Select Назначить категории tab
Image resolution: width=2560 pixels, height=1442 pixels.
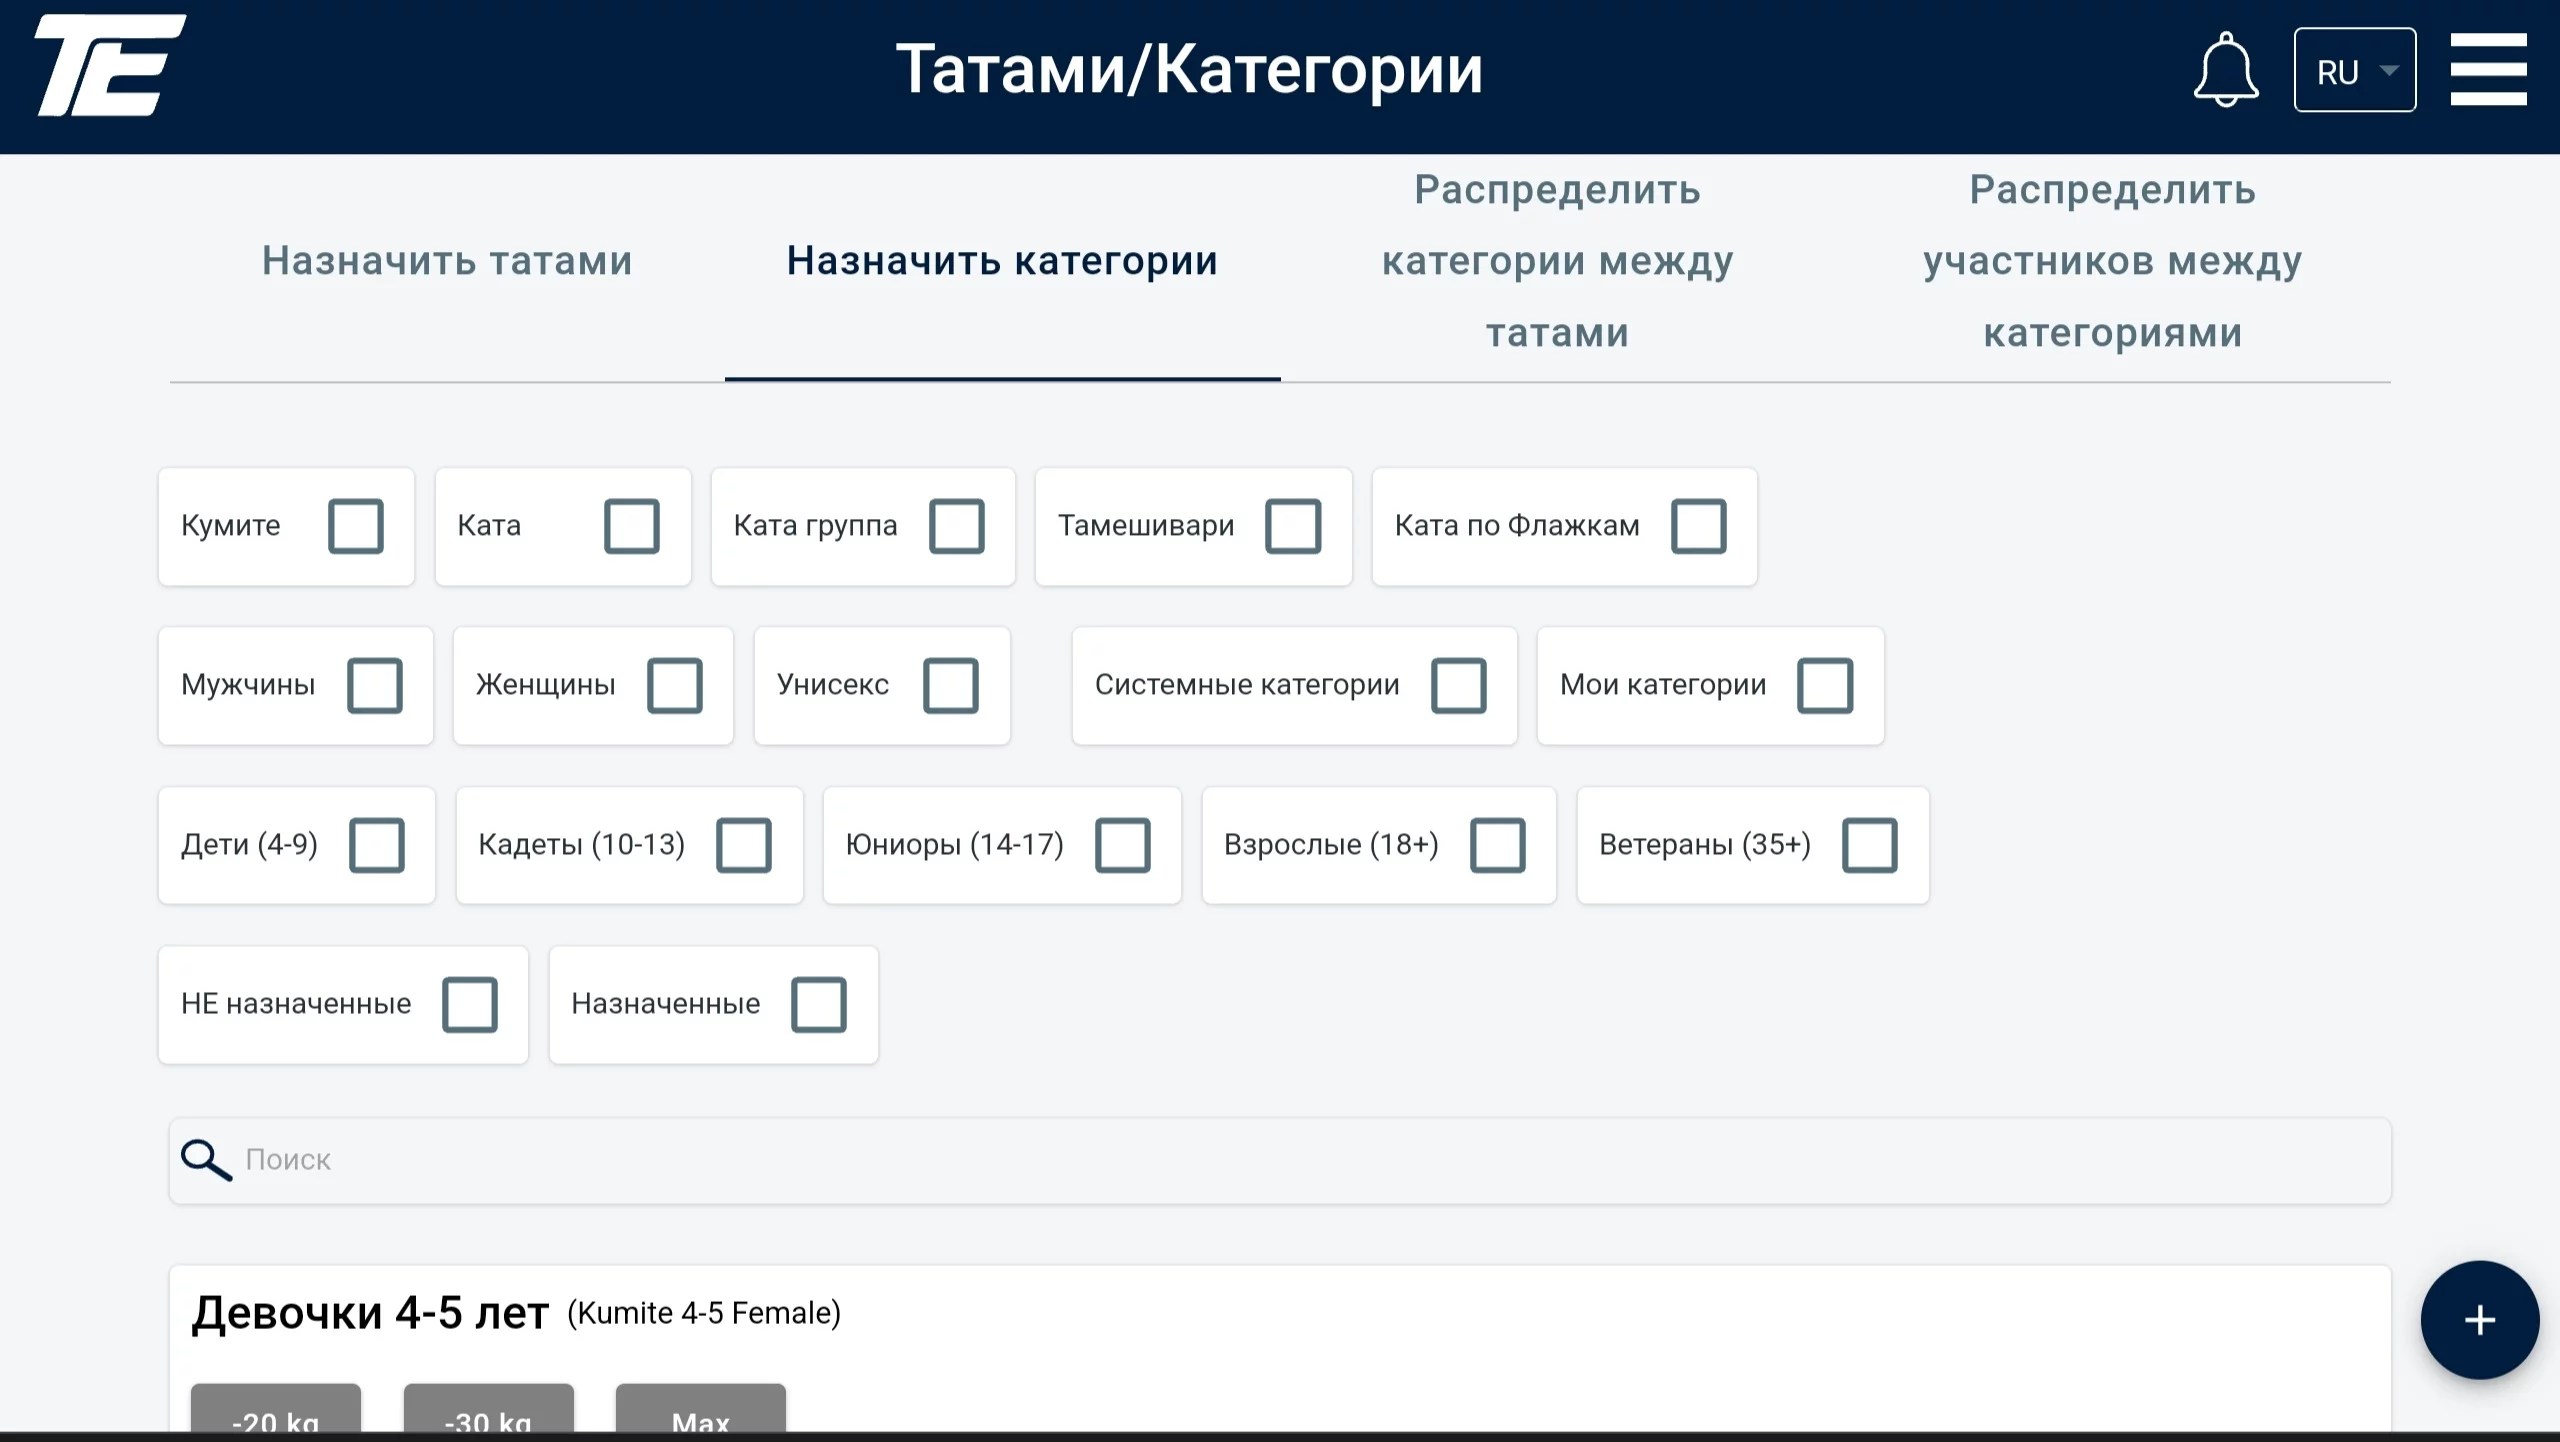click(1002, 261)
